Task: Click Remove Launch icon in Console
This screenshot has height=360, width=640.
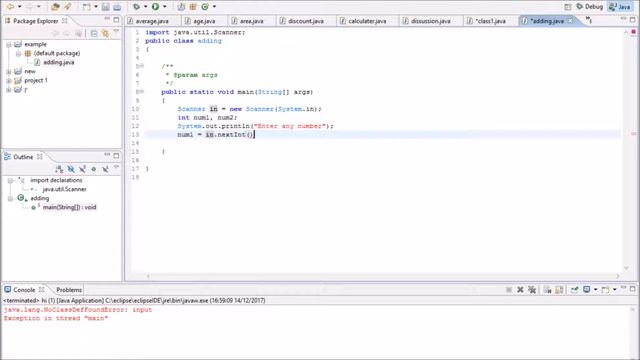Action: click(520, 290)
